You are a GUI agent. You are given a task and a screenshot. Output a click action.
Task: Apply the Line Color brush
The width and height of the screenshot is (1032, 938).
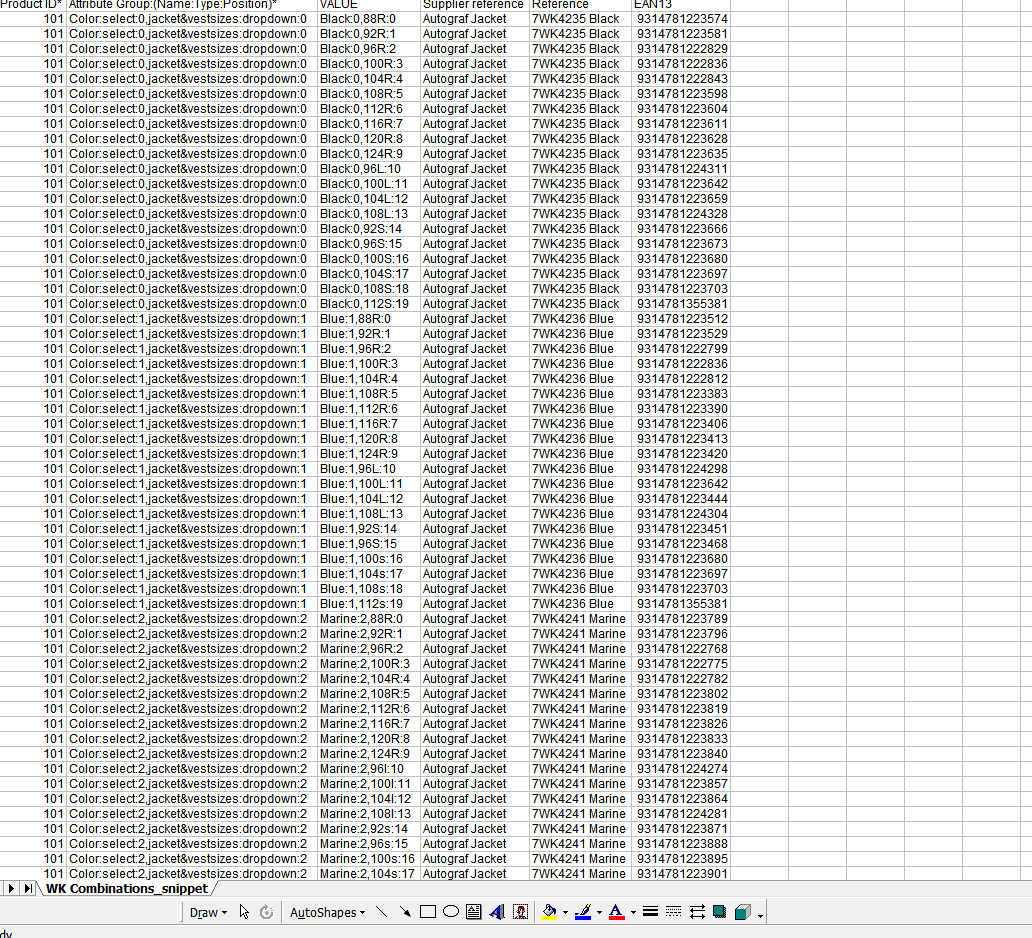pyautogui.click(x=582, y=912)
